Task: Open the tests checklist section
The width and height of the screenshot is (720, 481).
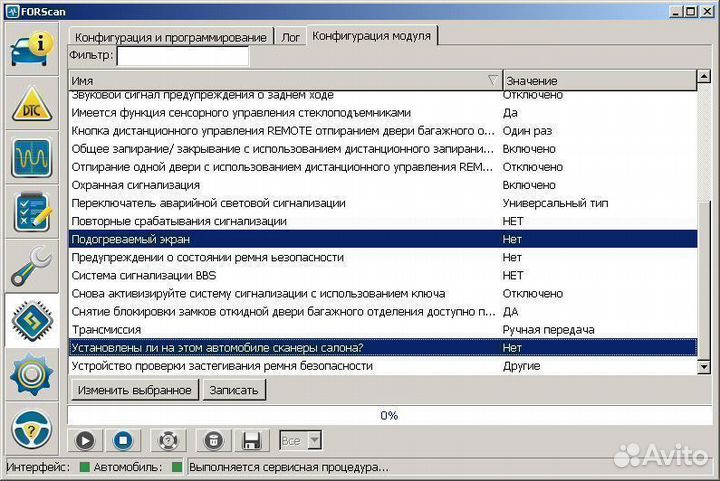Action: click(32, 212)
